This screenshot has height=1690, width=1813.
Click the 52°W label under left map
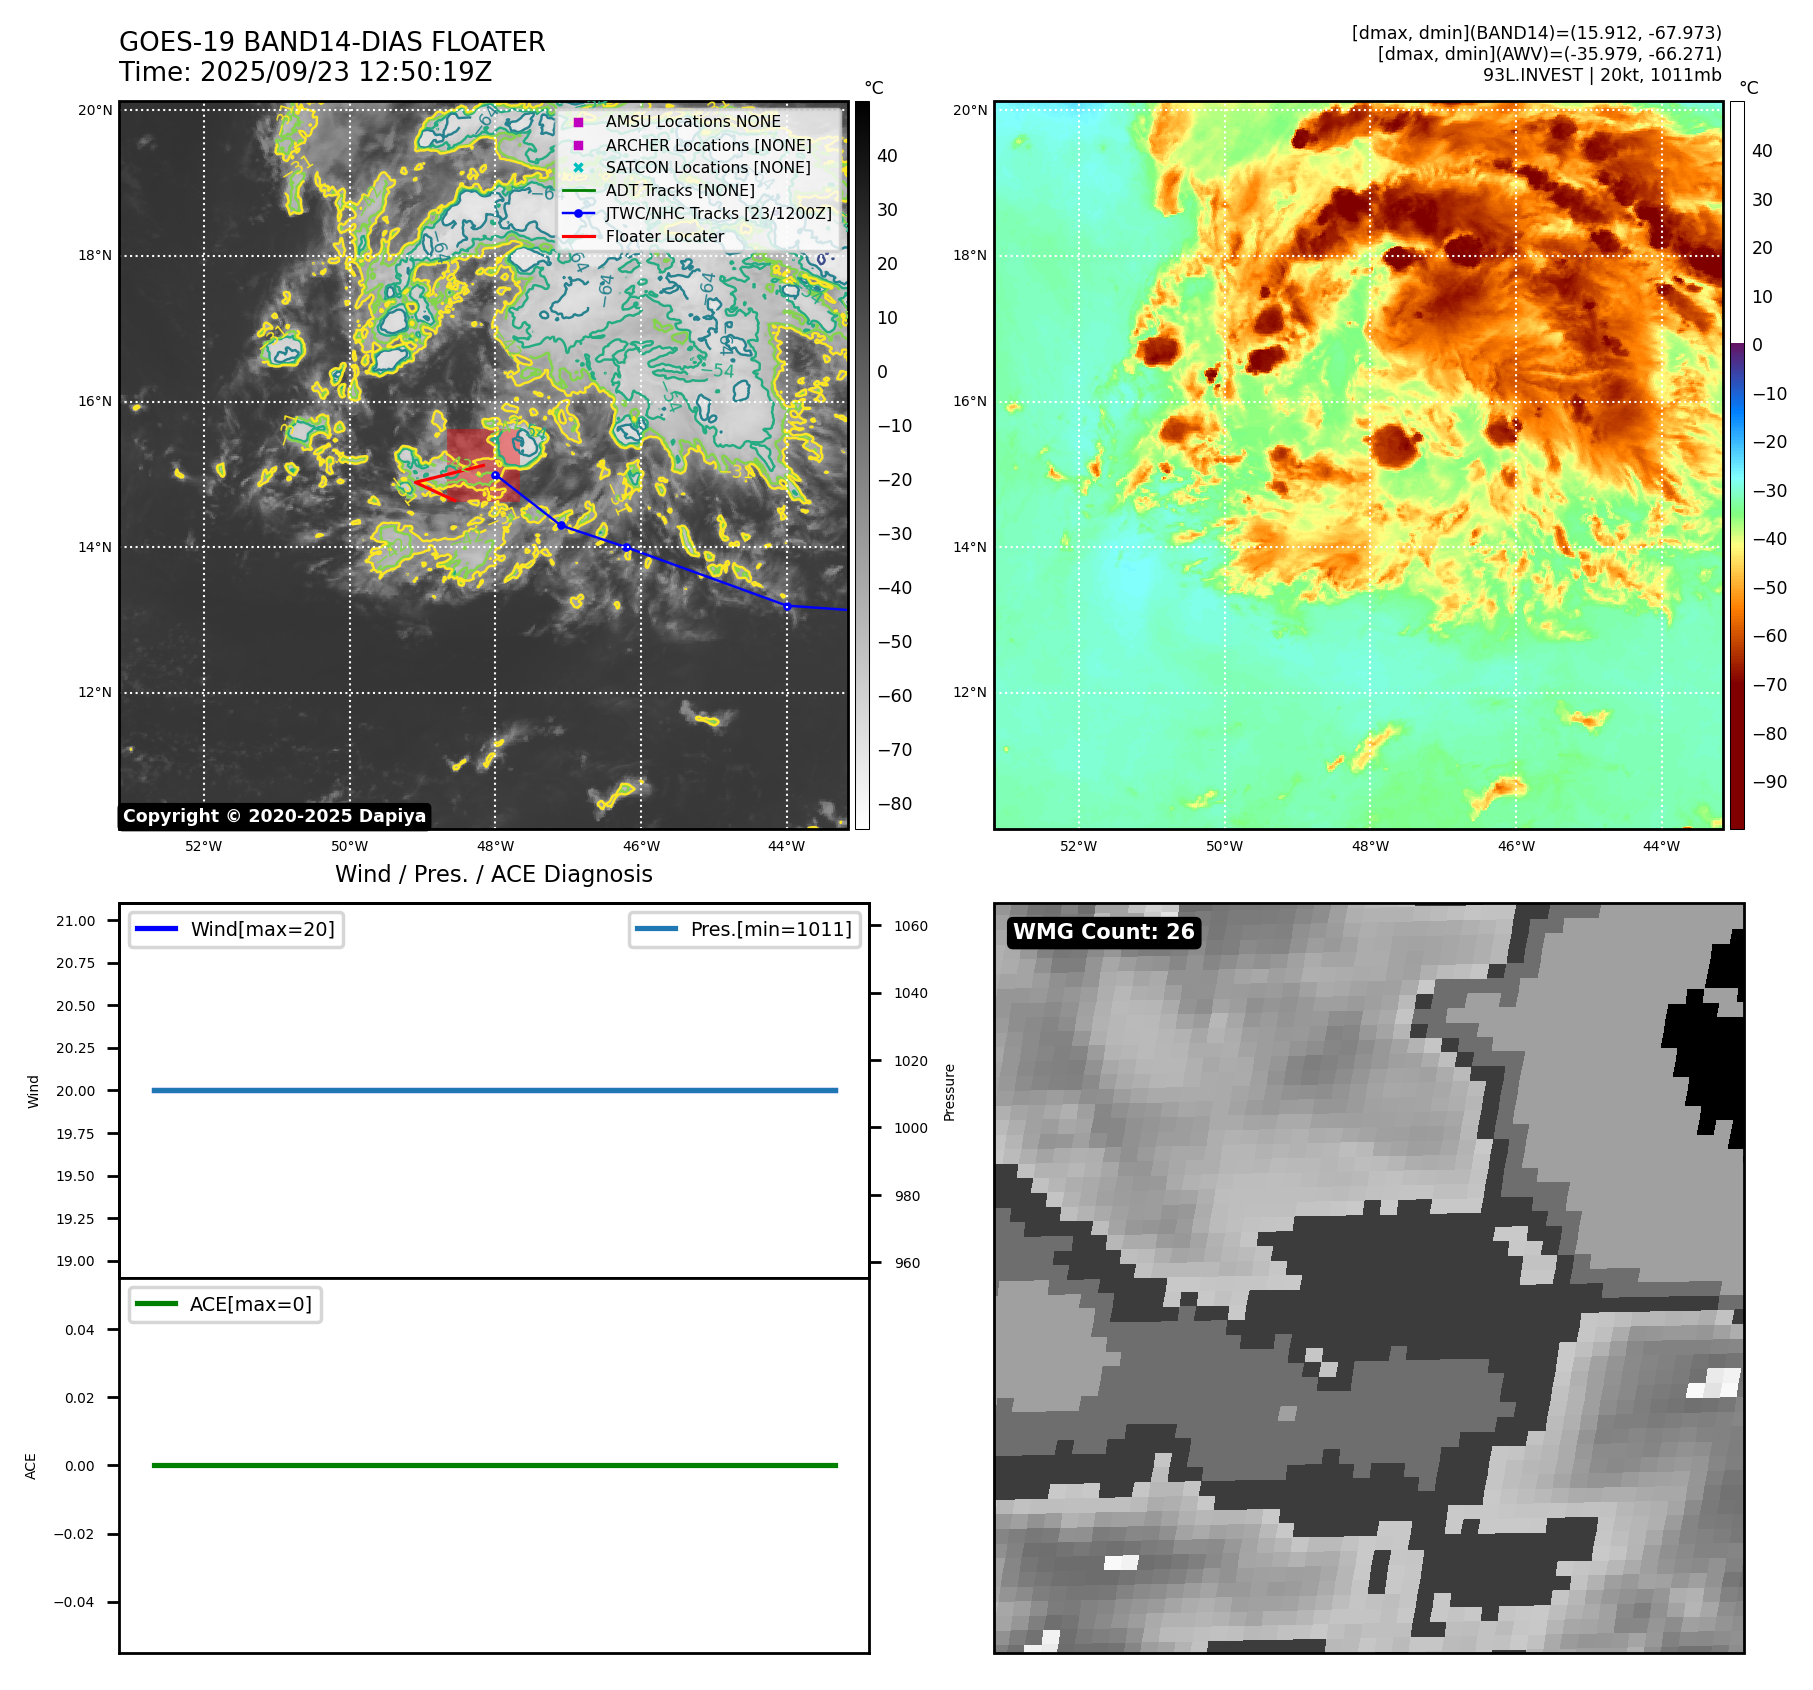click(x=204, y=846)
